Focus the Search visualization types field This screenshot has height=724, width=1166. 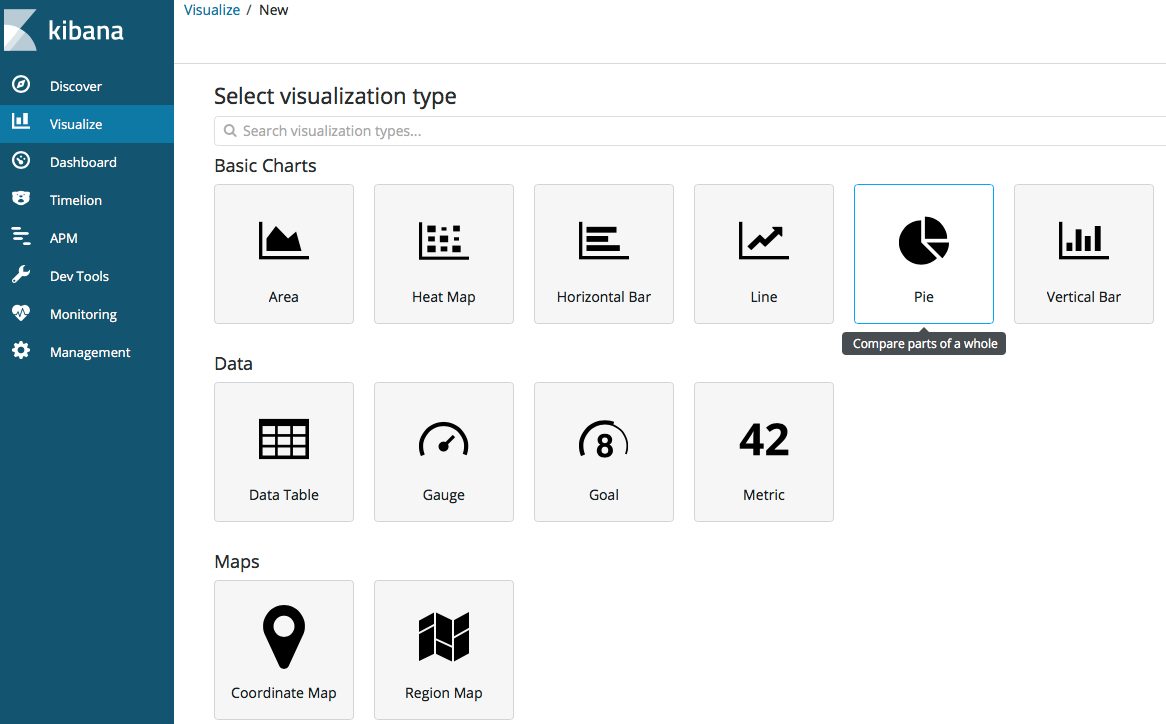[x=690, y=131]
